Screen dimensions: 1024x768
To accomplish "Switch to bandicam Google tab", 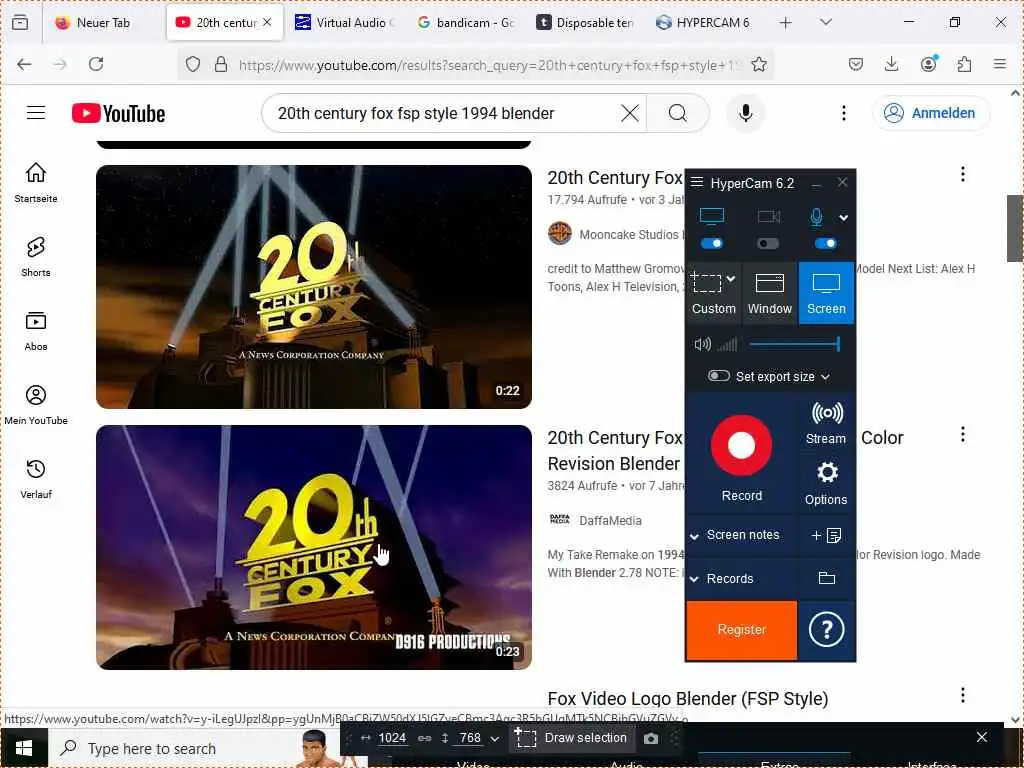I will (466, 22).
